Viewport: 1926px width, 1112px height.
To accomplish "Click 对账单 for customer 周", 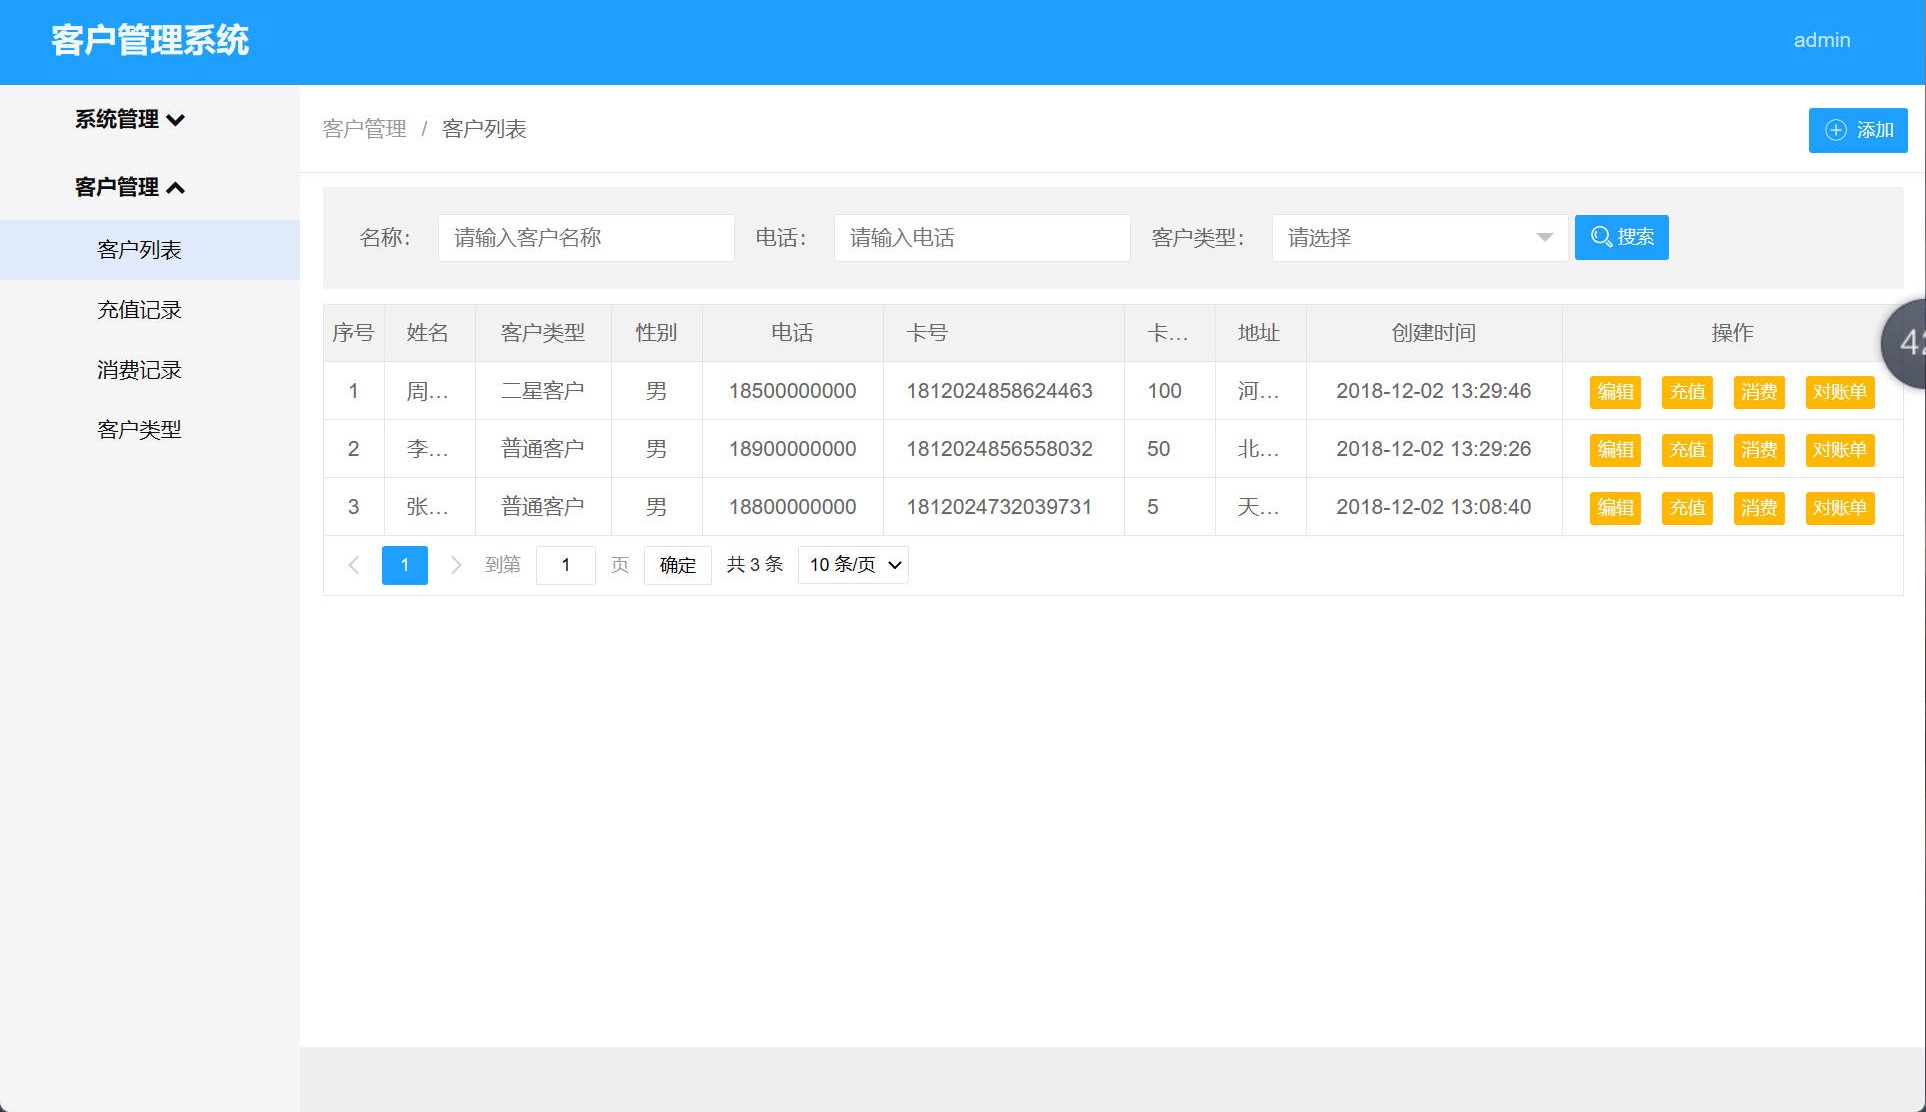I will coord(1840,391).
